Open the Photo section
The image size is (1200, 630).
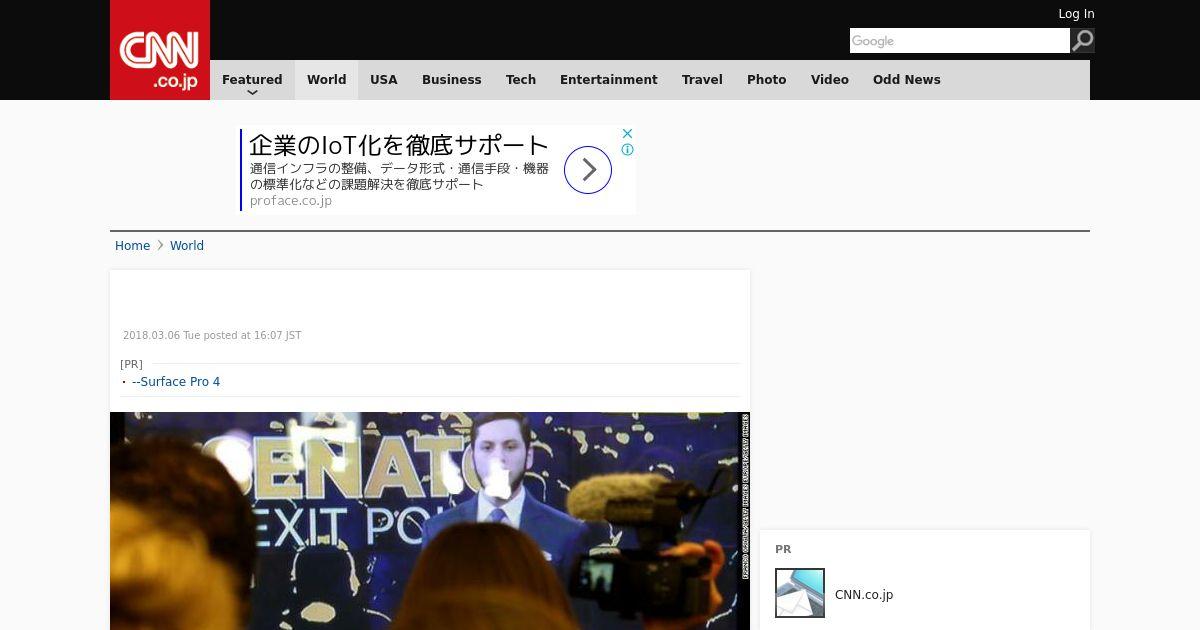click(x=767, y=80)
